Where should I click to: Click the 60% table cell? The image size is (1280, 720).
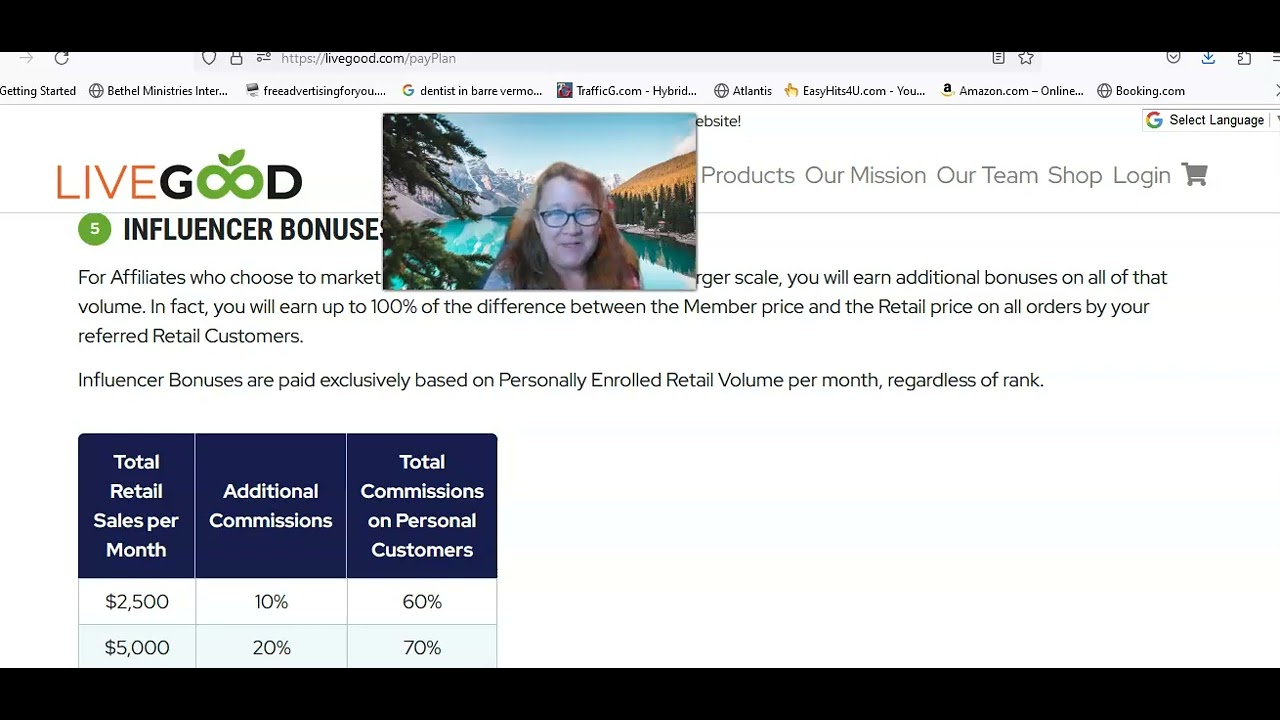coord(422,601)
